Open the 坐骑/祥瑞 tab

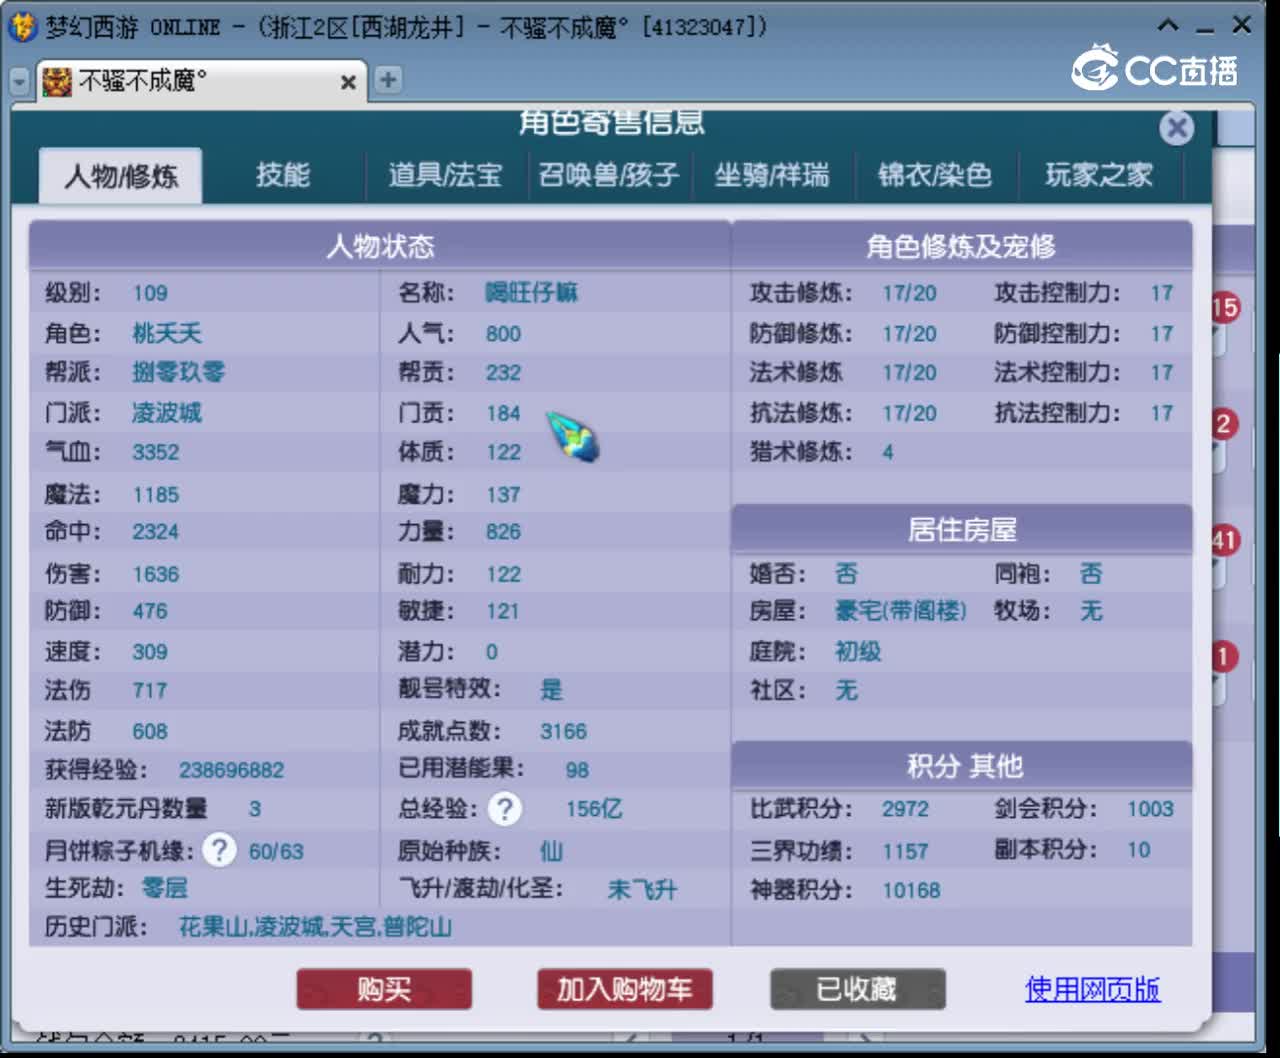point(772,175)
